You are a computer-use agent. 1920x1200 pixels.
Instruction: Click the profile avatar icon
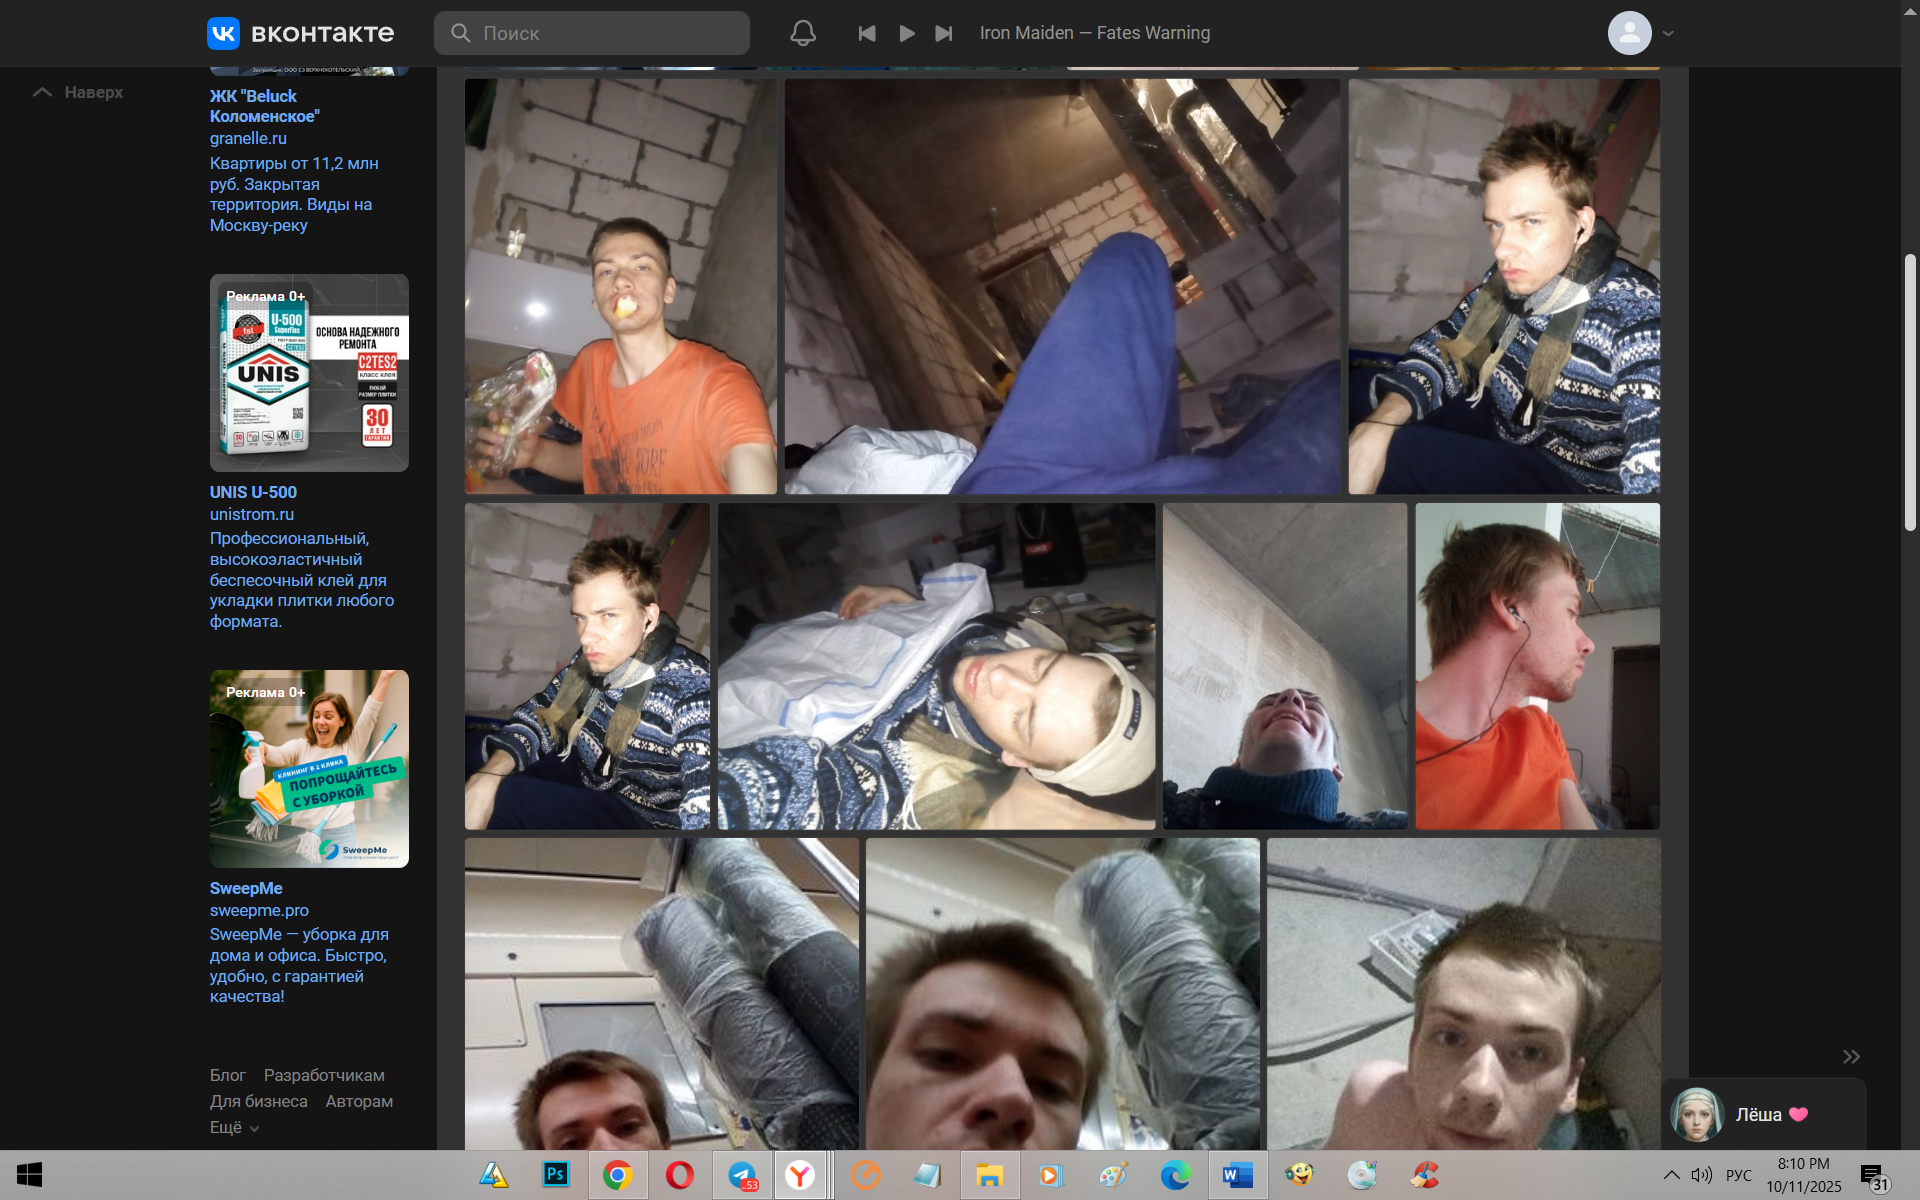pos(1628,33)
